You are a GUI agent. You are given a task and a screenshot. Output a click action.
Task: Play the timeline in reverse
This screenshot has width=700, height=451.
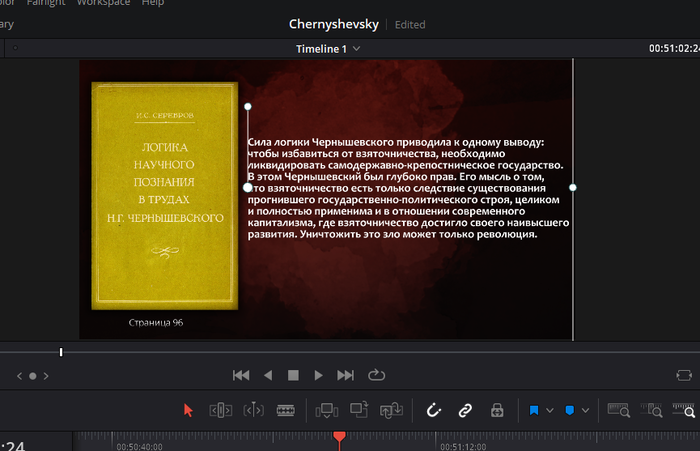pos(268,375)
